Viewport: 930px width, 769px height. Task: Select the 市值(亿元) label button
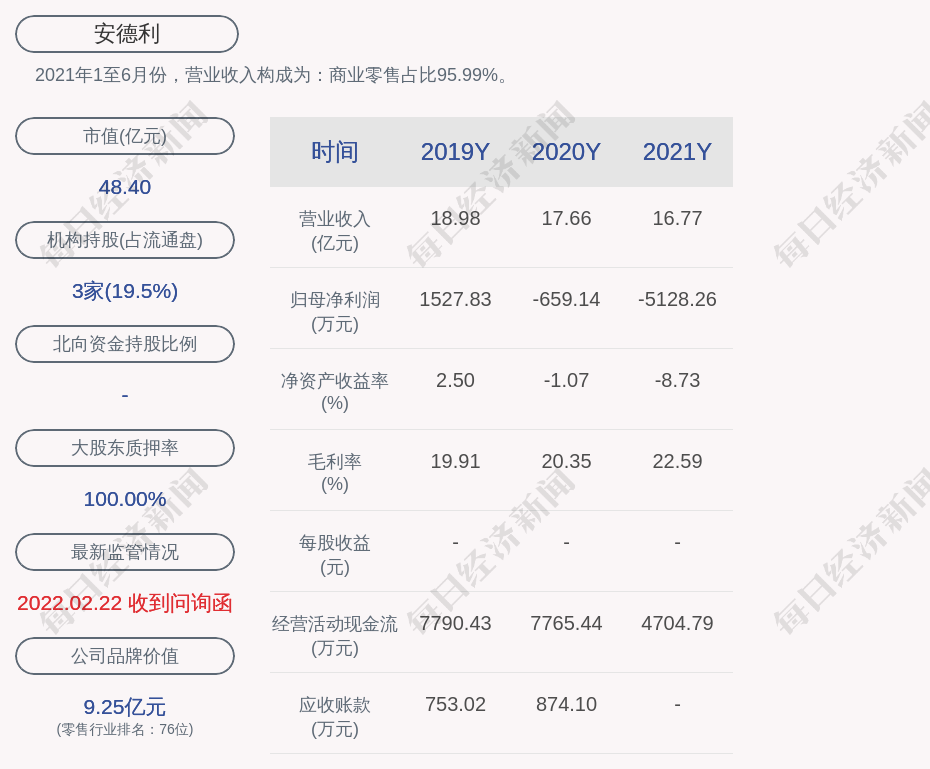[x=125, y=136]
